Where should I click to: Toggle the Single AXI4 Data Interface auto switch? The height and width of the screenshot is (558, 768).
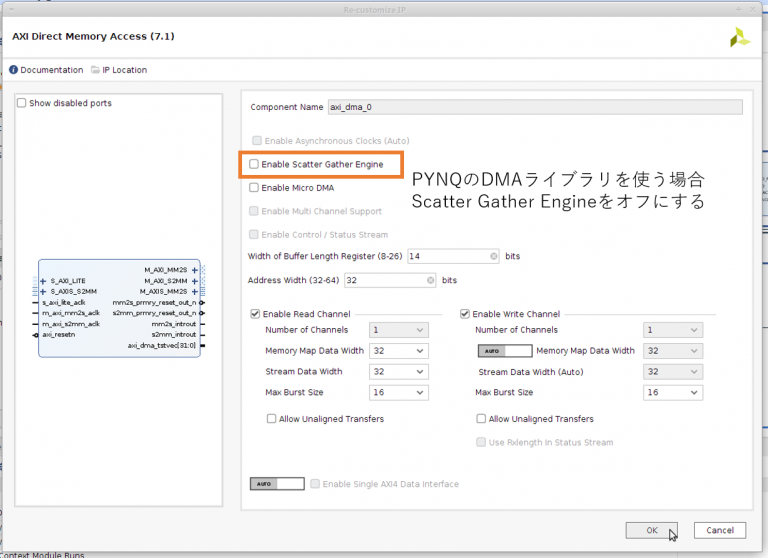[x=276, y=484]
